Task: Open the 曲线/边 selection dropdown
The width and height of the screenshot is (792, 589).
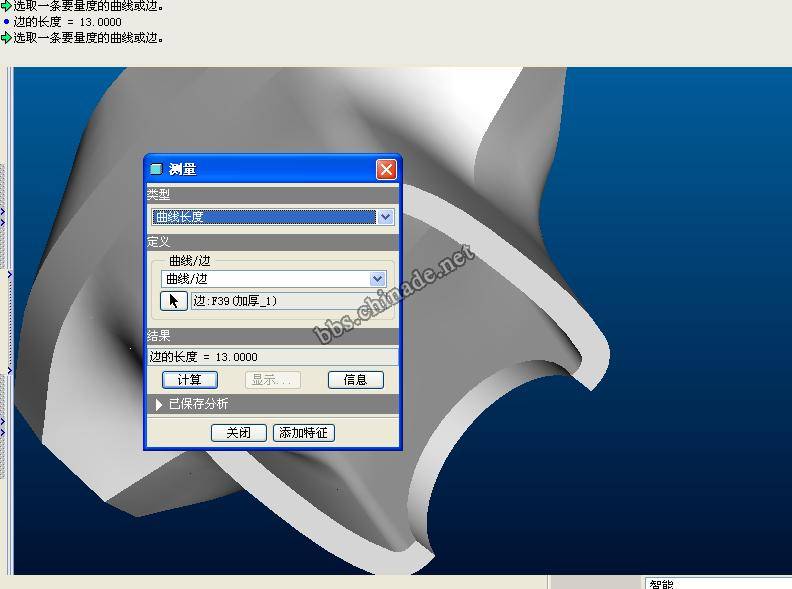Action: tap(273, 279)
